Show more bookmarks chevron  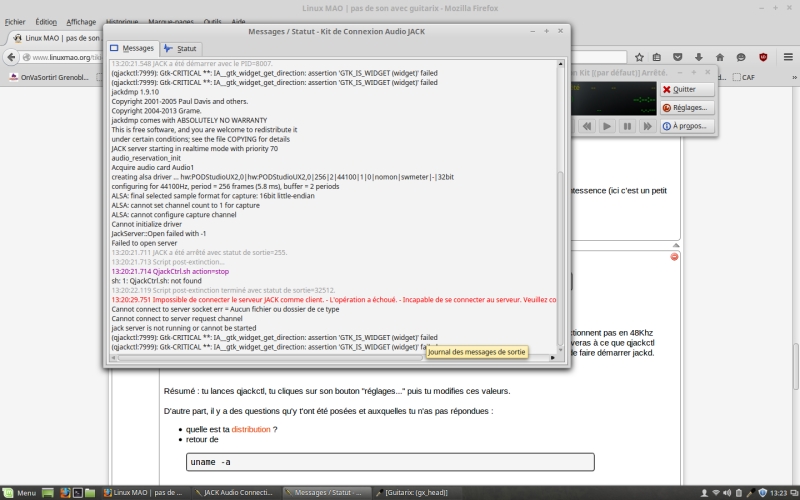(794, 78)
